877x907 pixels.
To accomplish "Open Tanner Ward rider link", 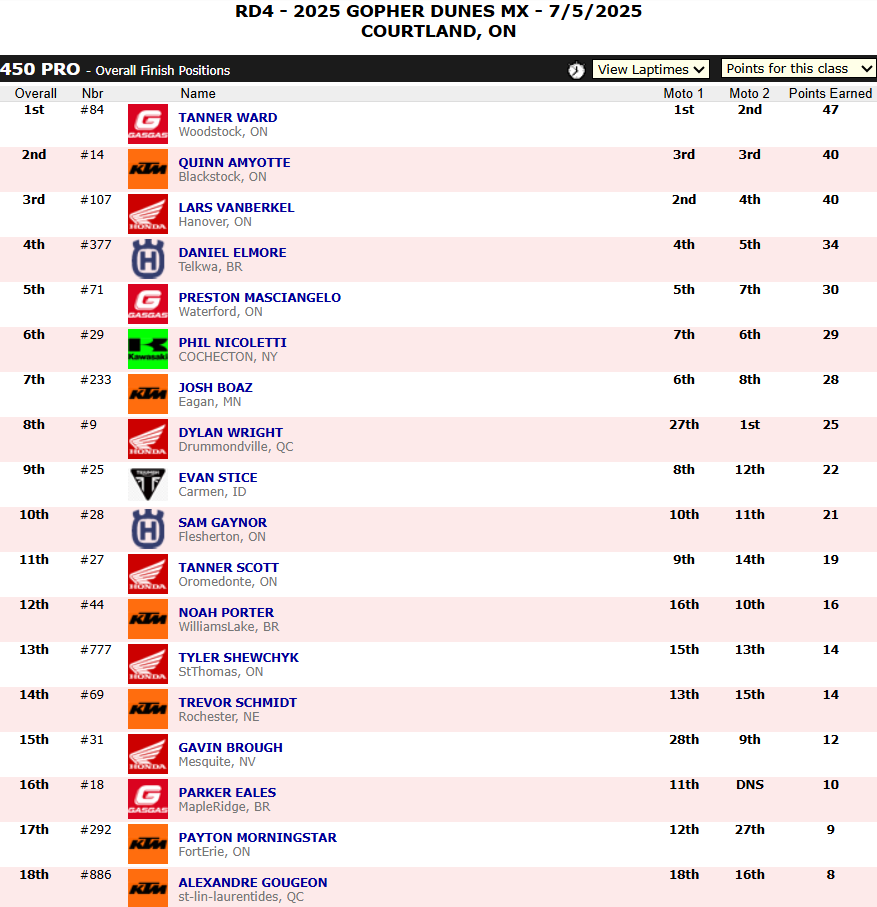I will [x=228, y=117].
